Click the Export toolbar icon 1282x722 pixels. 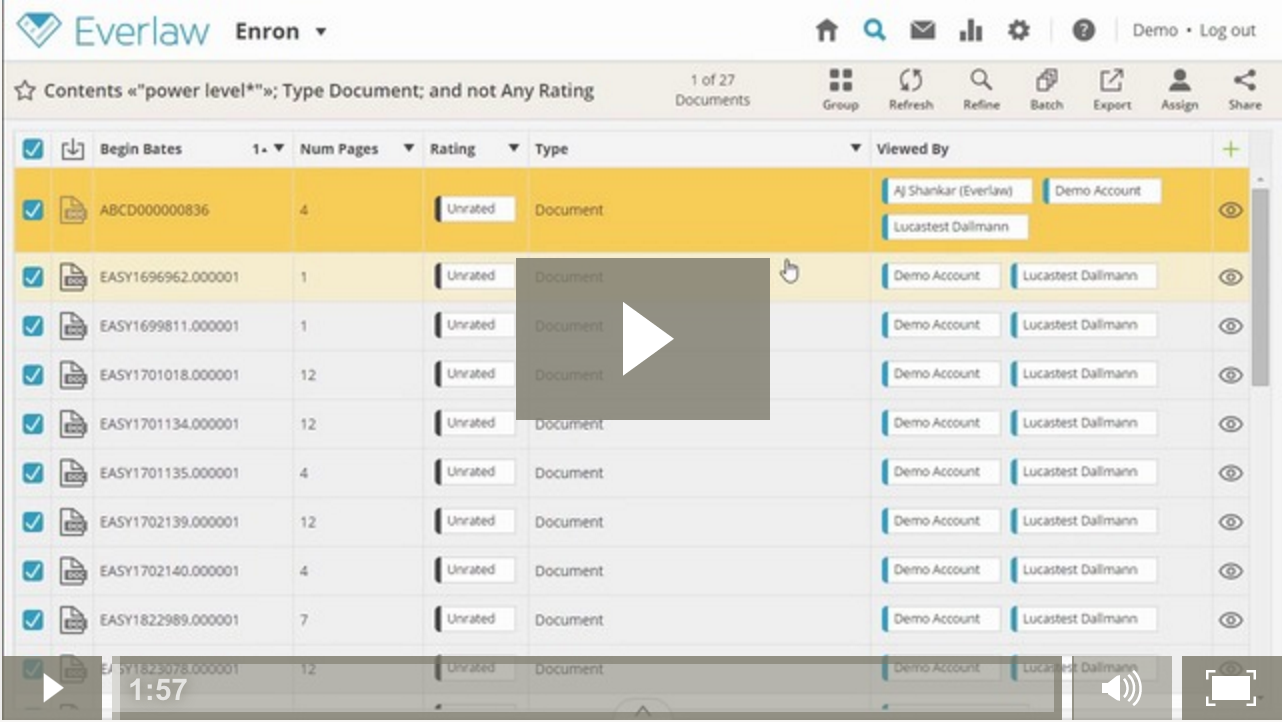(x=1112, y=89)
